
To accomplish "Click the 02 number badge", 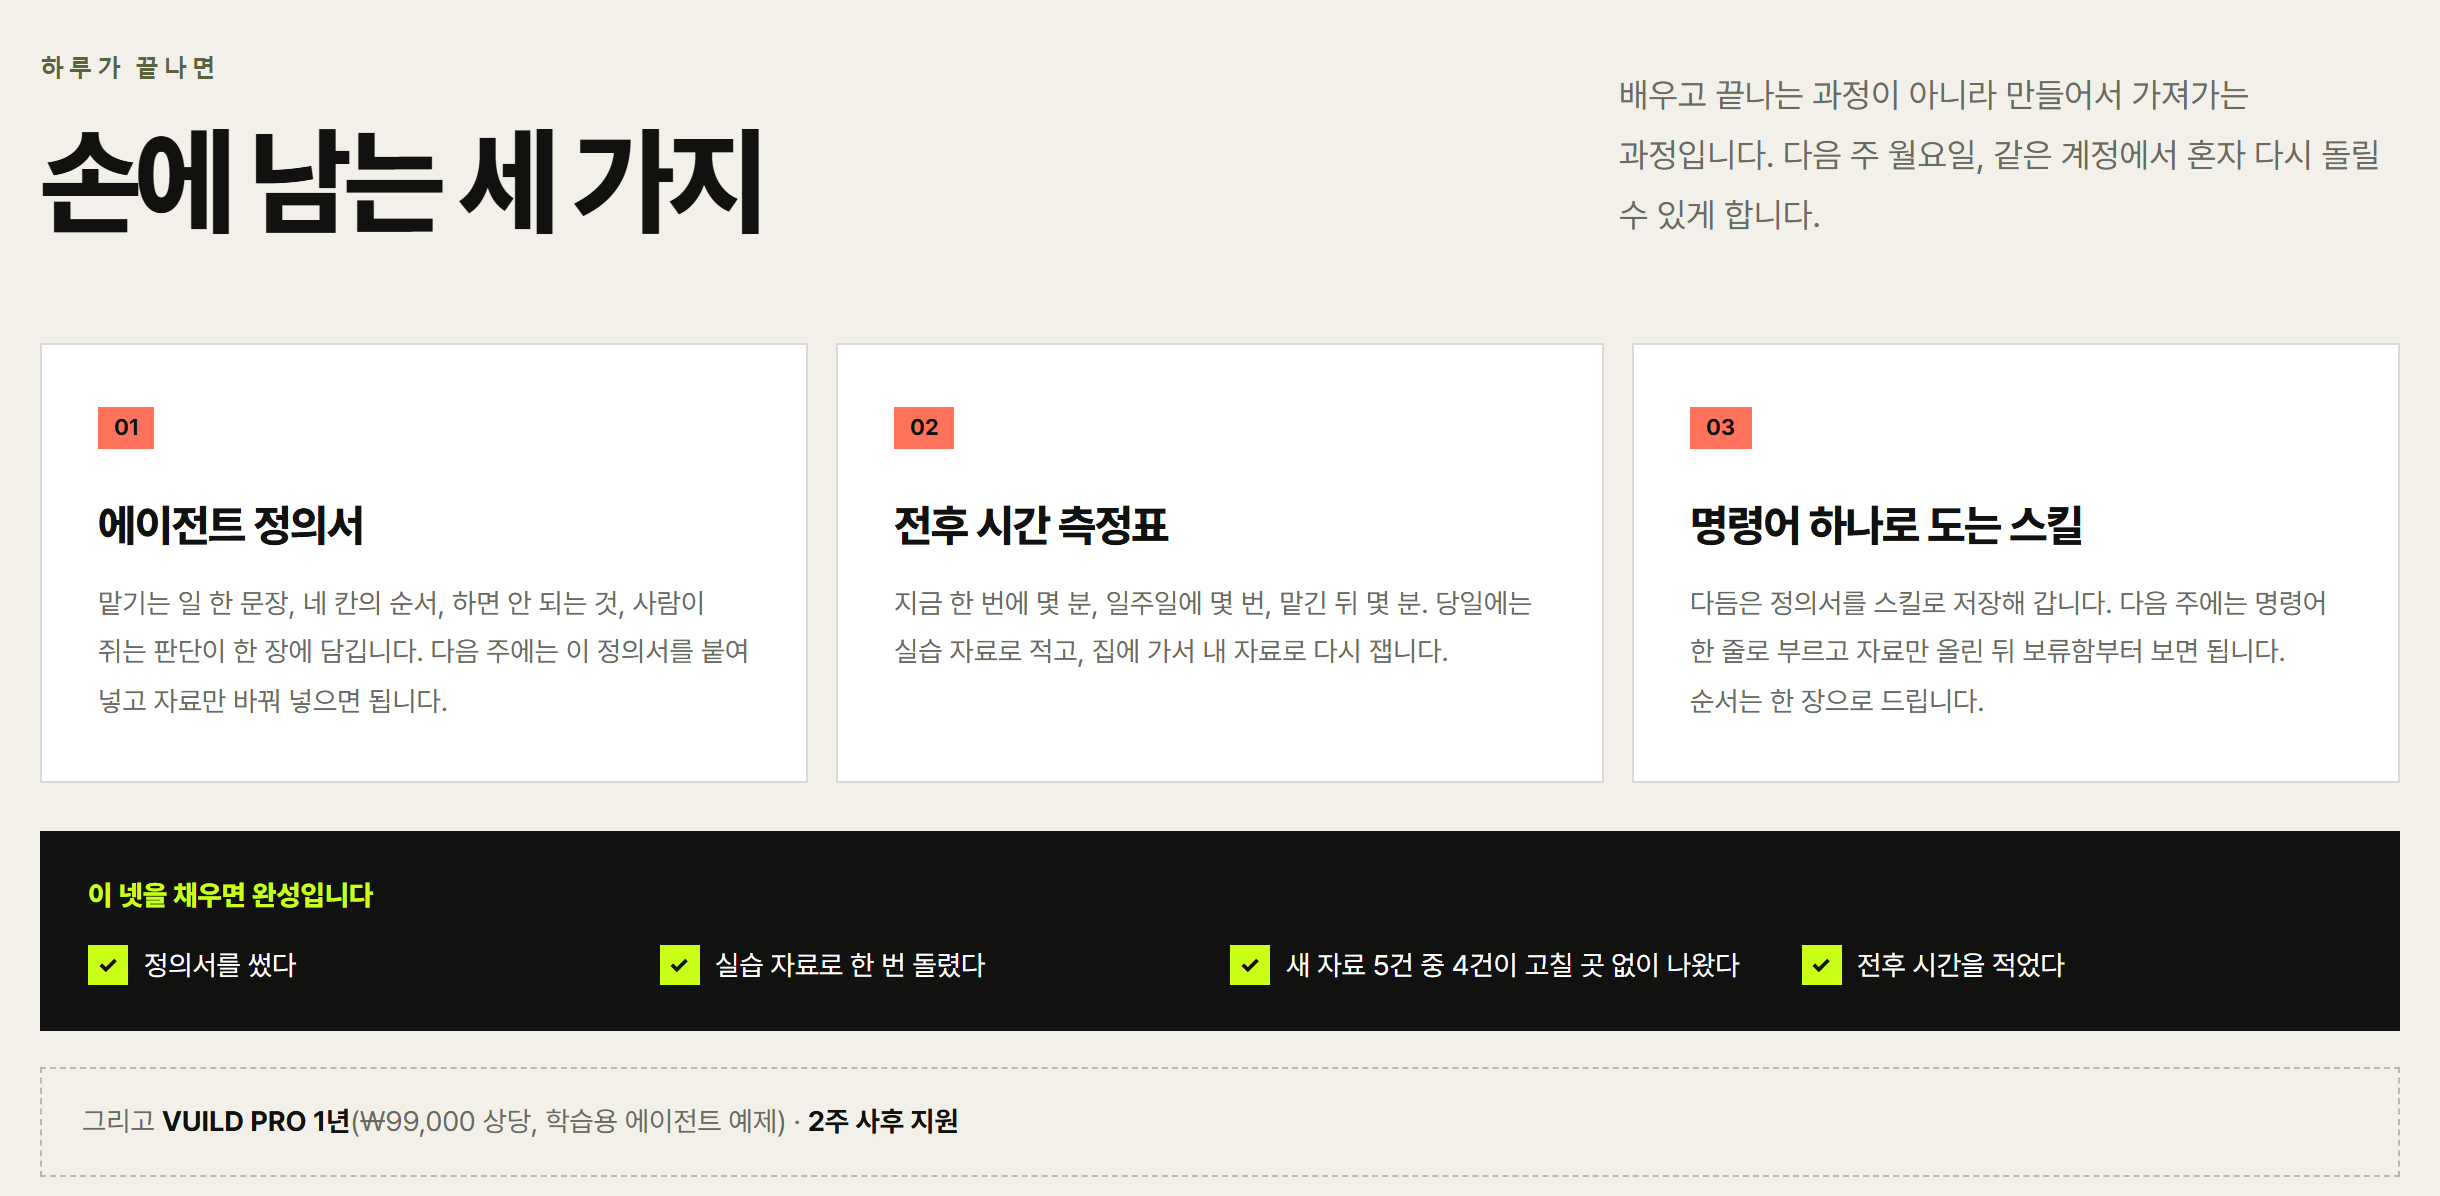I will coord(924,428).
